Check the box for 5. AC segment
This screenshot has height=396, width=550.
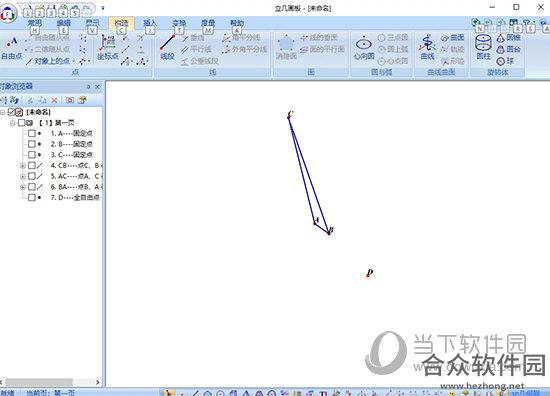click(x=32, y=176)
